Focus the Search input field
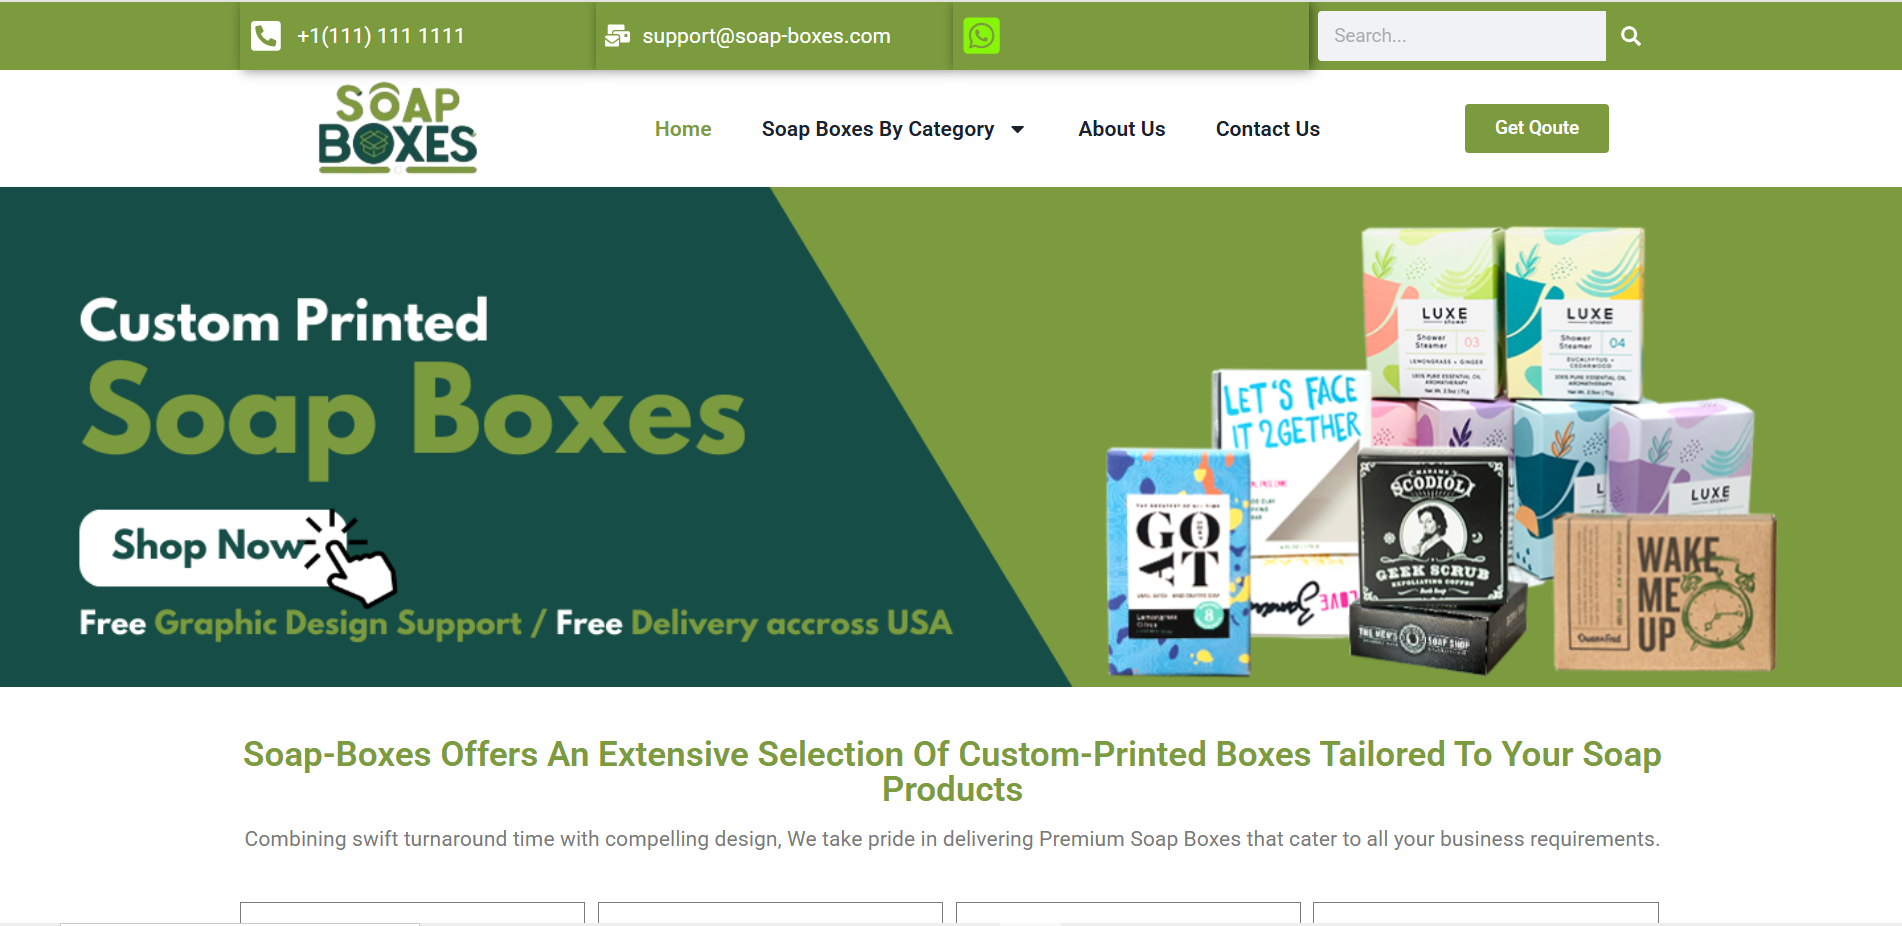 1461,36
